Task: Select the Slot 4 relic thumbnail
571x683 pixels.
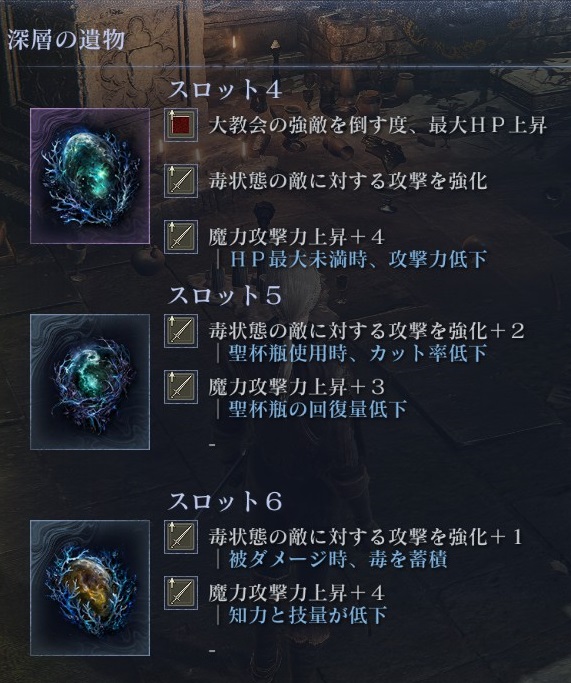Action: click(x=90, y=176)
